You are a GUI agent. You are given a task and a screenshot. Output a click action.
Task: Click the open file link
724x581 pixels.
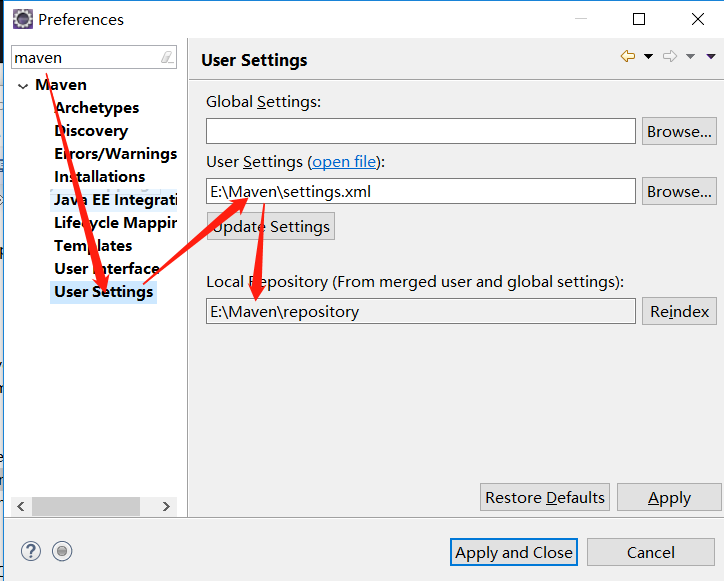click(344, 162)
